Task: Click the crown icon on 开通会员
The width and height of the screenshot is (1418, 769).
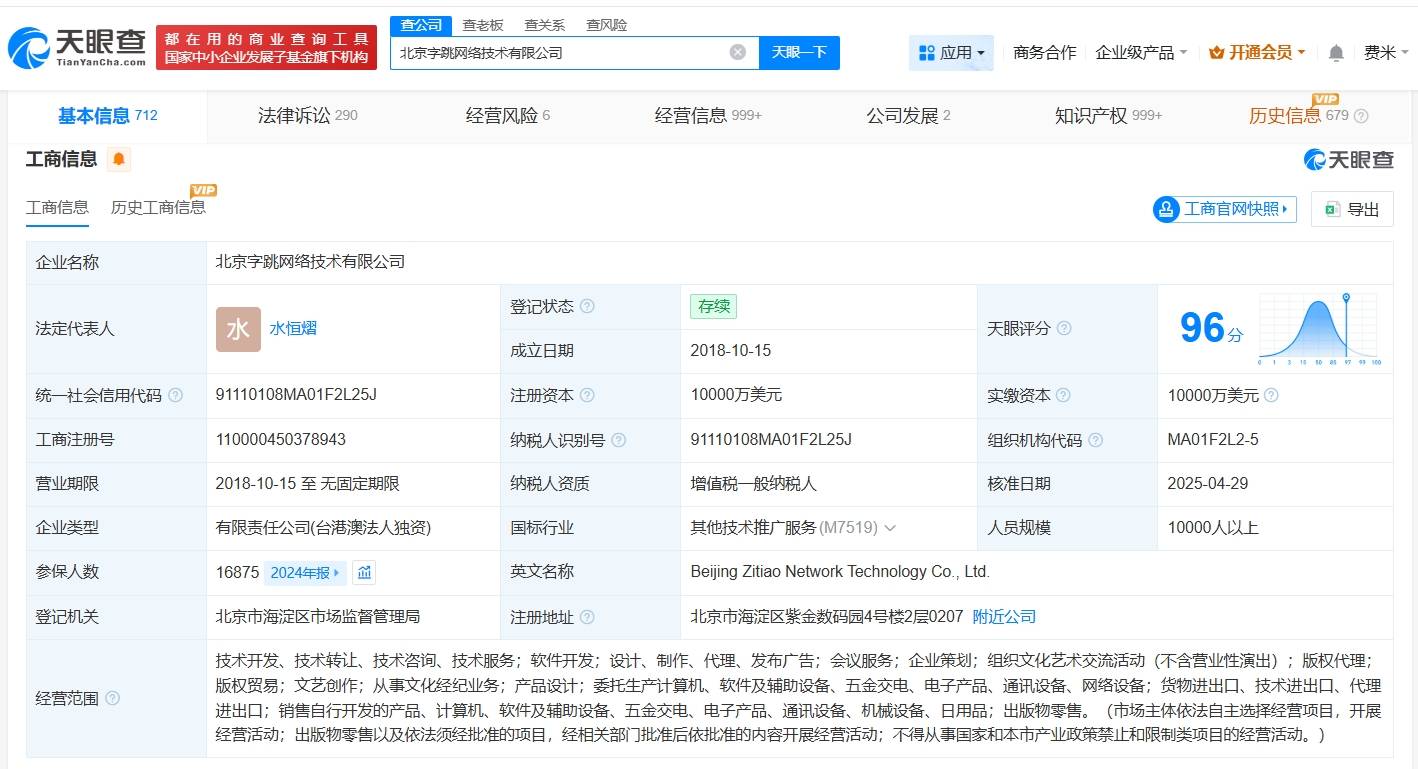Action: click(1216, 52)
